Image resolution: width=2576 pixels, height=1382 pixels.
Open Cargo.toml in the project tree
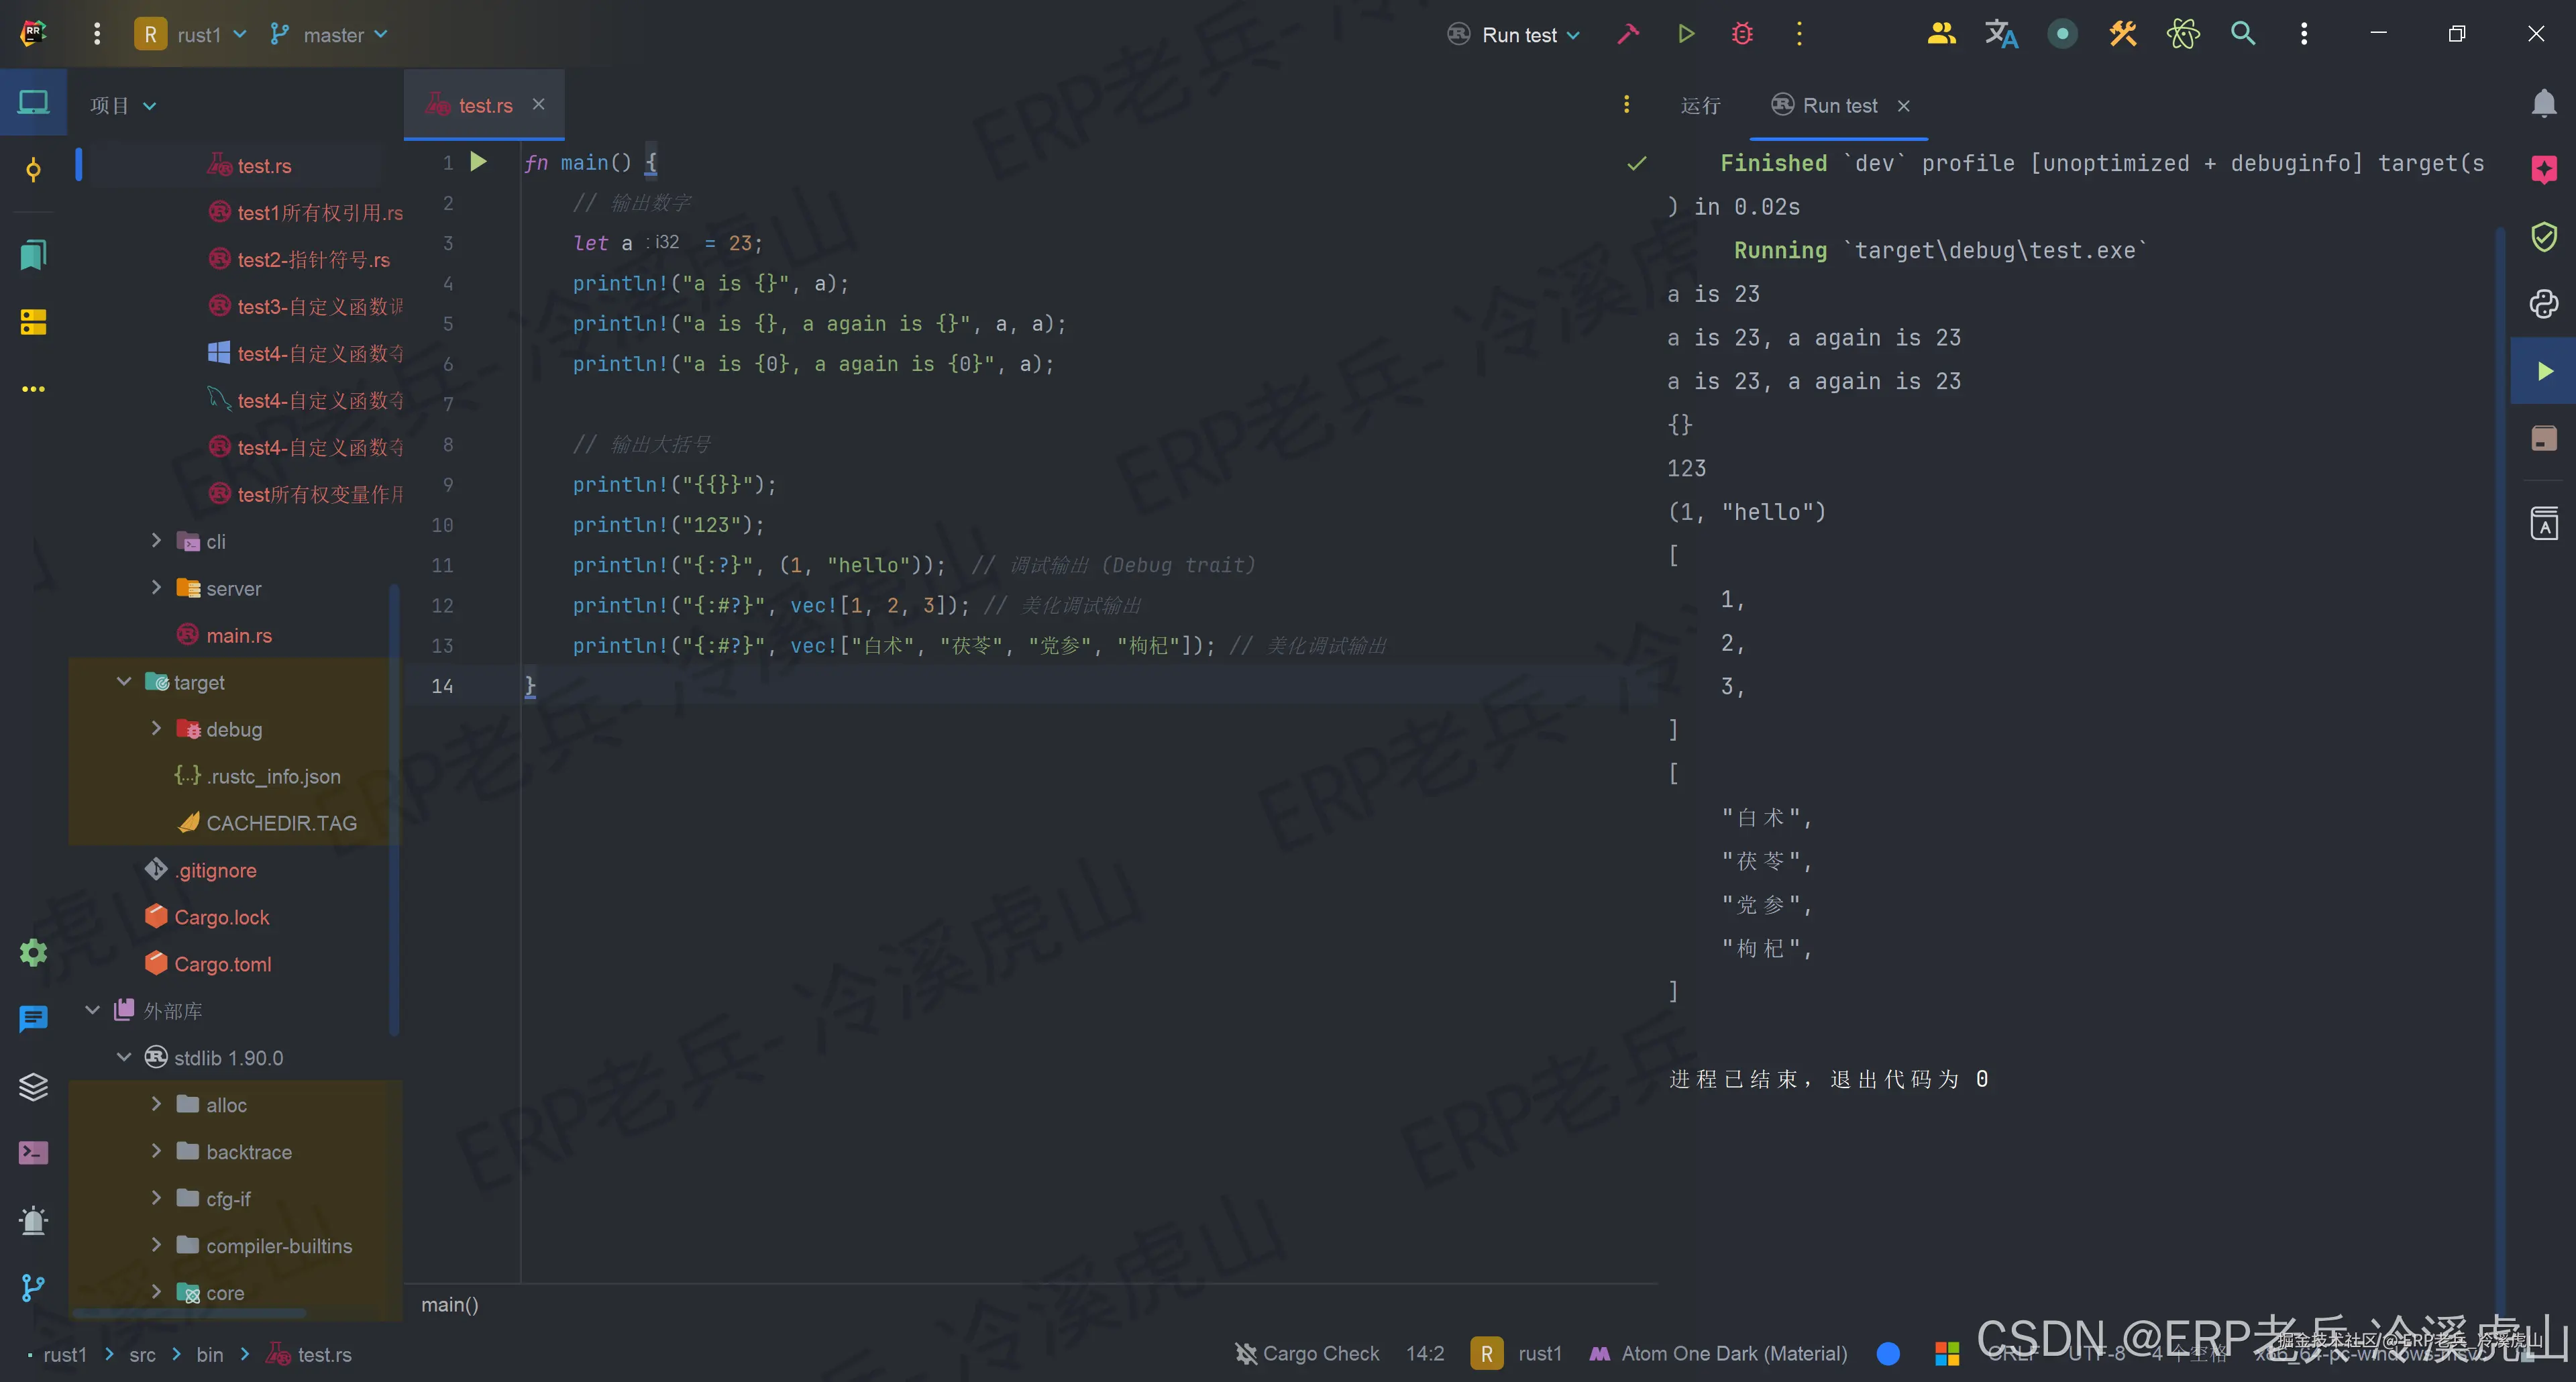click(222, 964)
